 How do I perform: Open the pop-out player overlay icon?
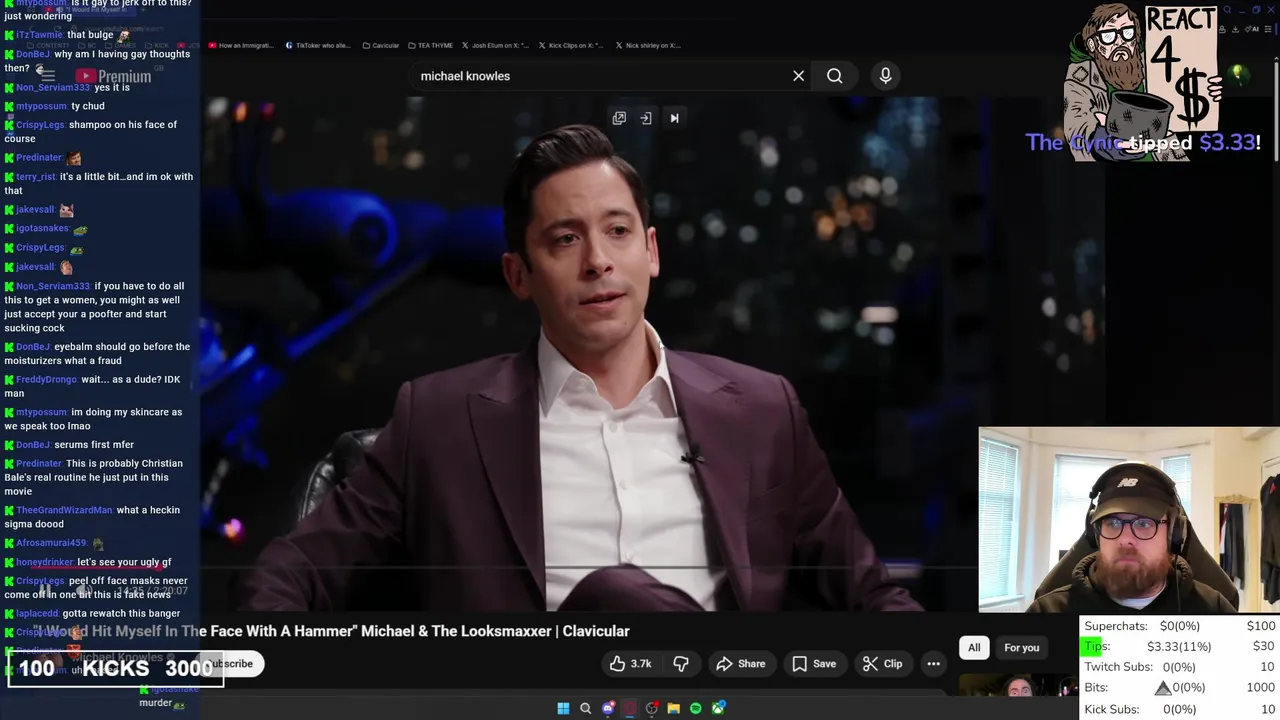pos(619,118)
